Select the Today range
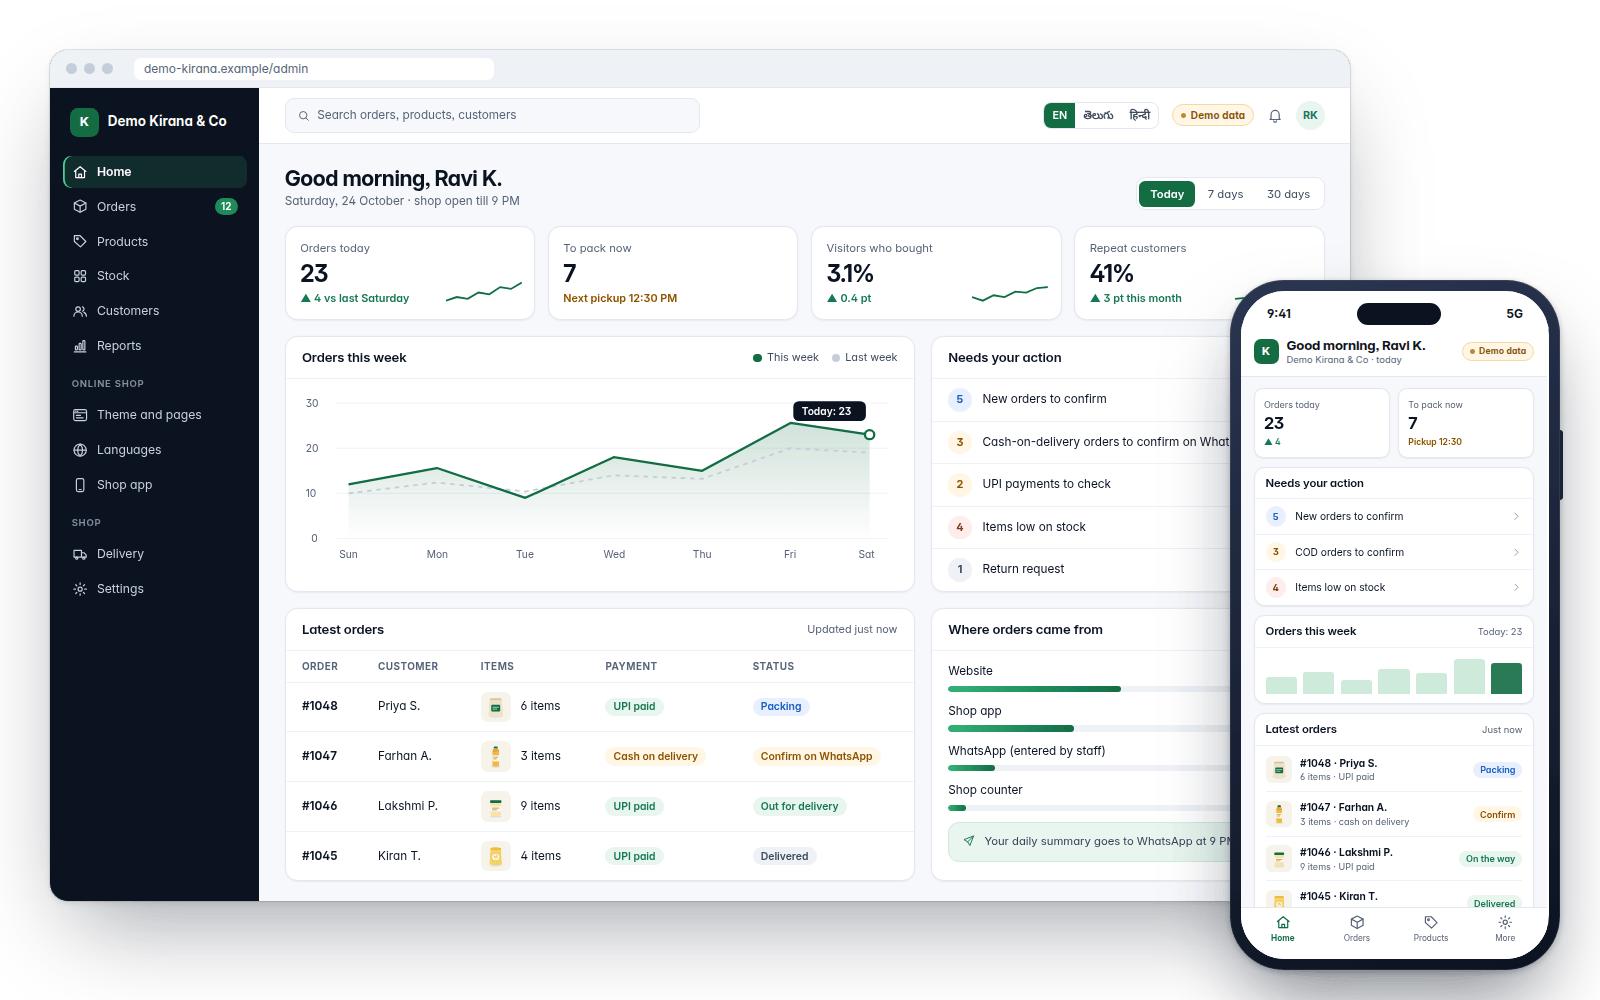This screenshot has height=1000, width=1600. tap(1167, 194)
